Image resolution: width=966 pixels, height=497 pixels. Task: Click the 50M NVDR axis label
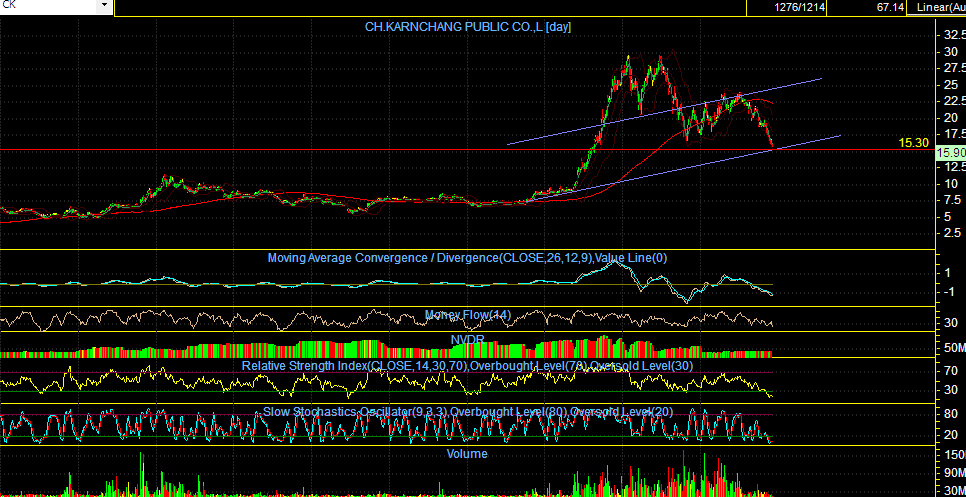(954, 349)
